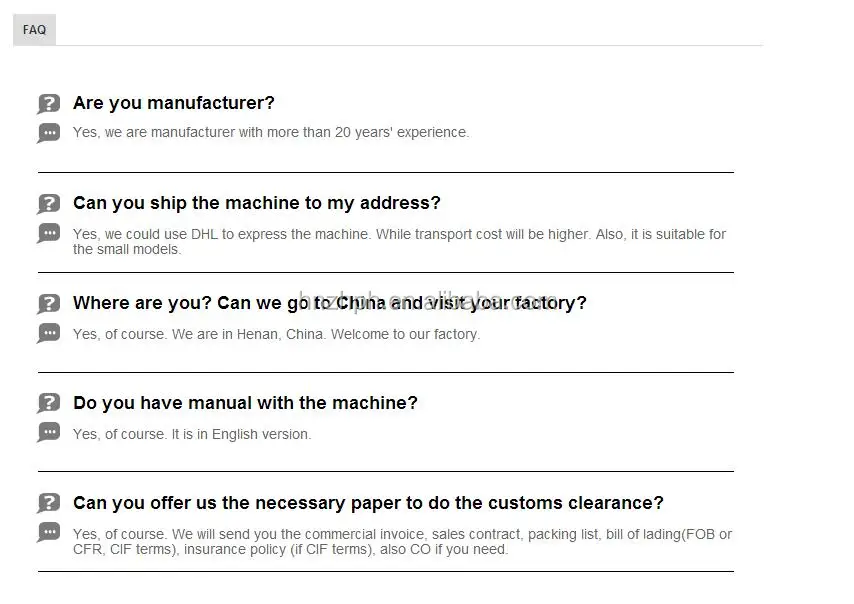Open the question "Are you manufacturer?"
This screenshot has width=854, height=604.
[x=173, y=103]
